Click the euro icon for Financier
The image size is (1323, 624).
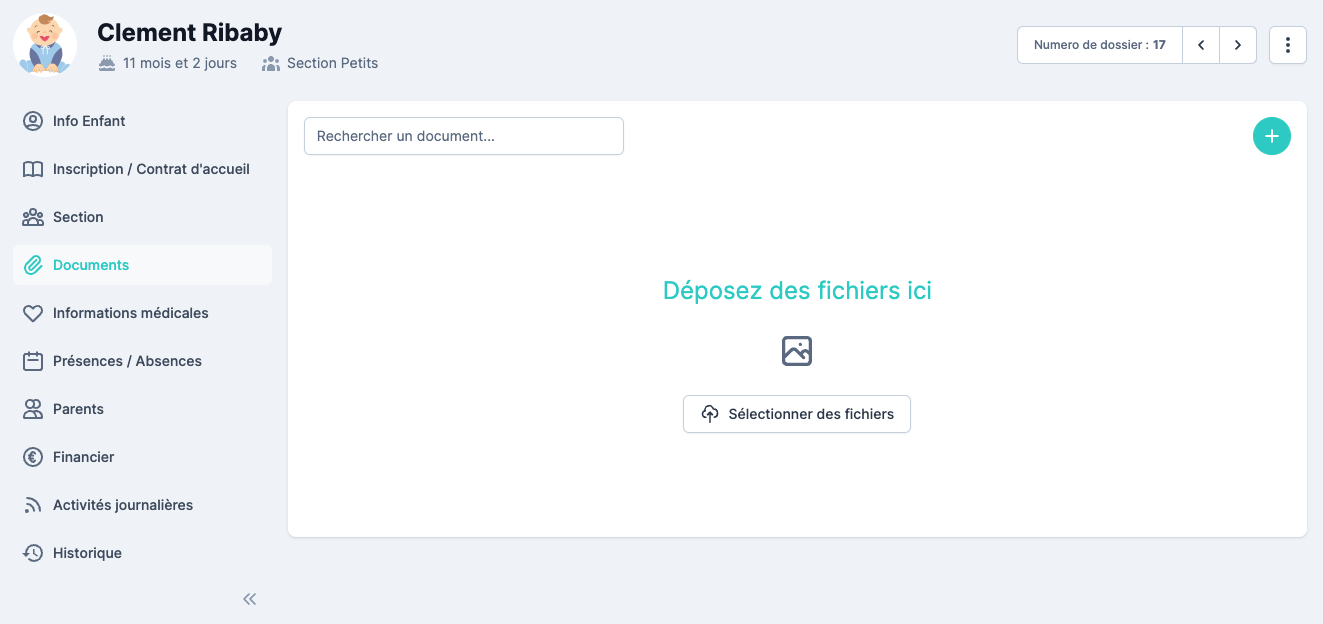point(33,457)
